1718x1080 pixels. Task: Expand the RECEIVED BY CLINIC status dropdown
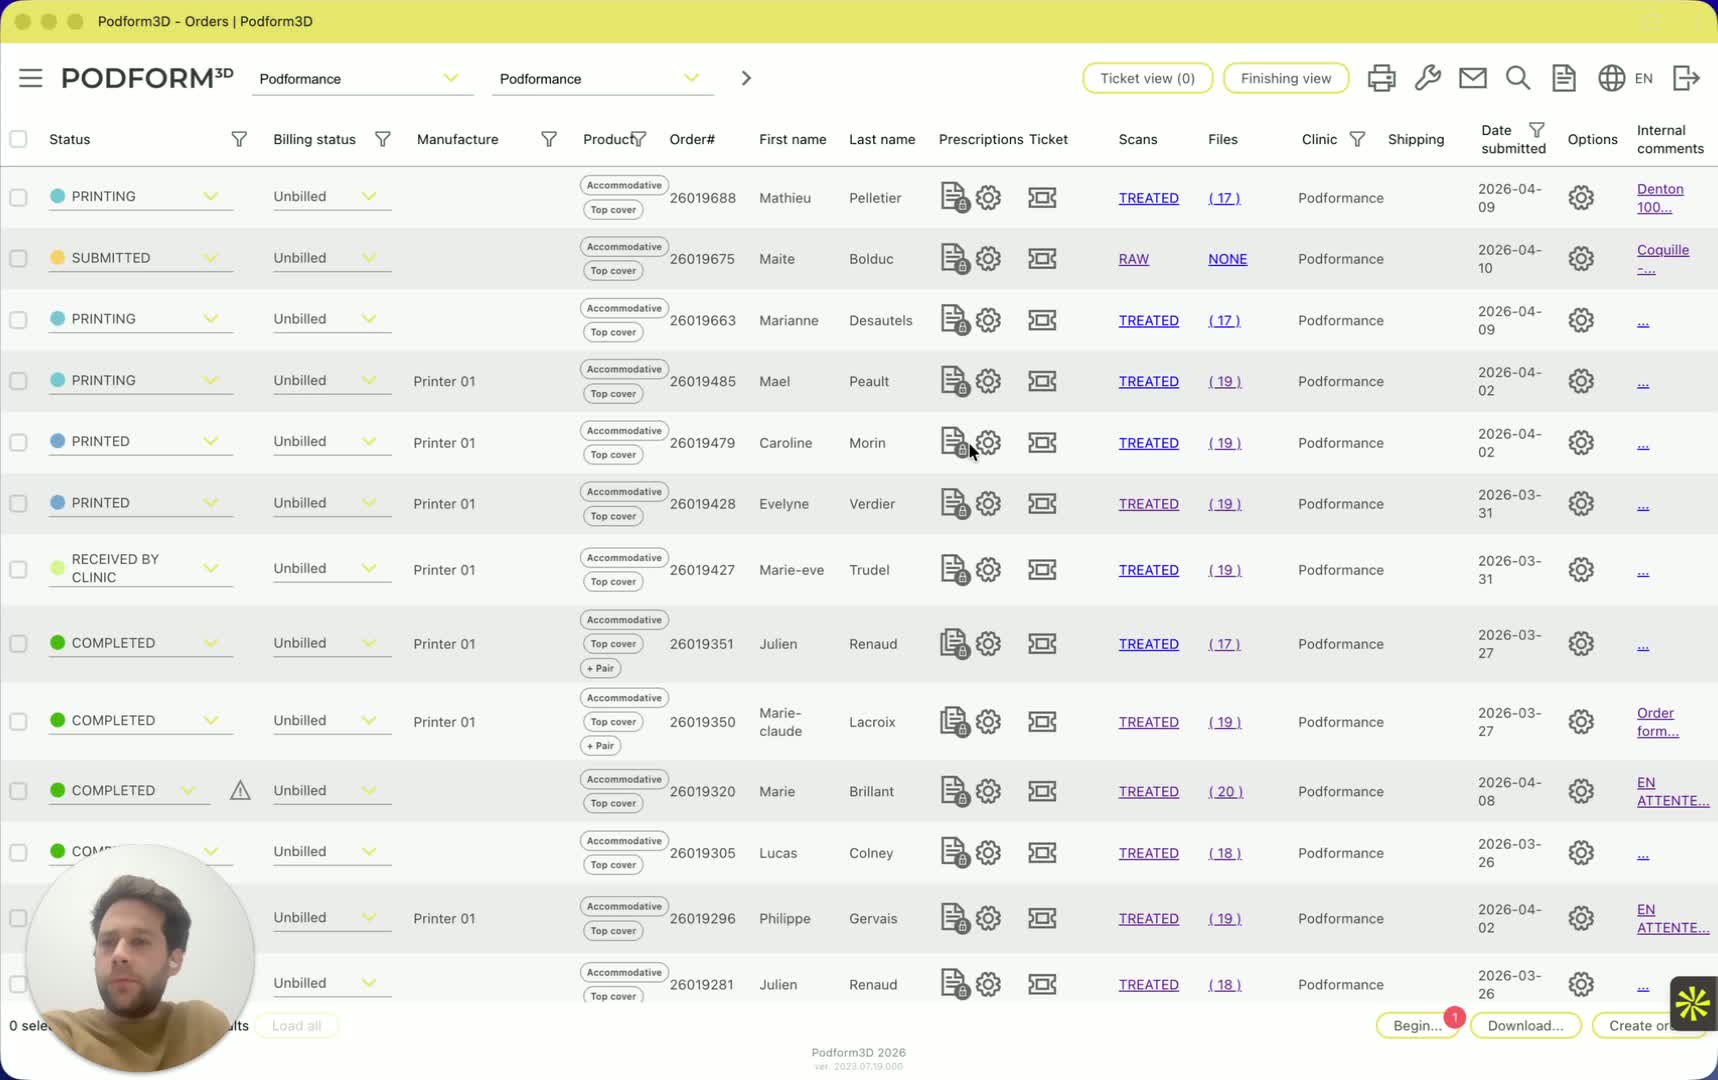click(141, 568)
